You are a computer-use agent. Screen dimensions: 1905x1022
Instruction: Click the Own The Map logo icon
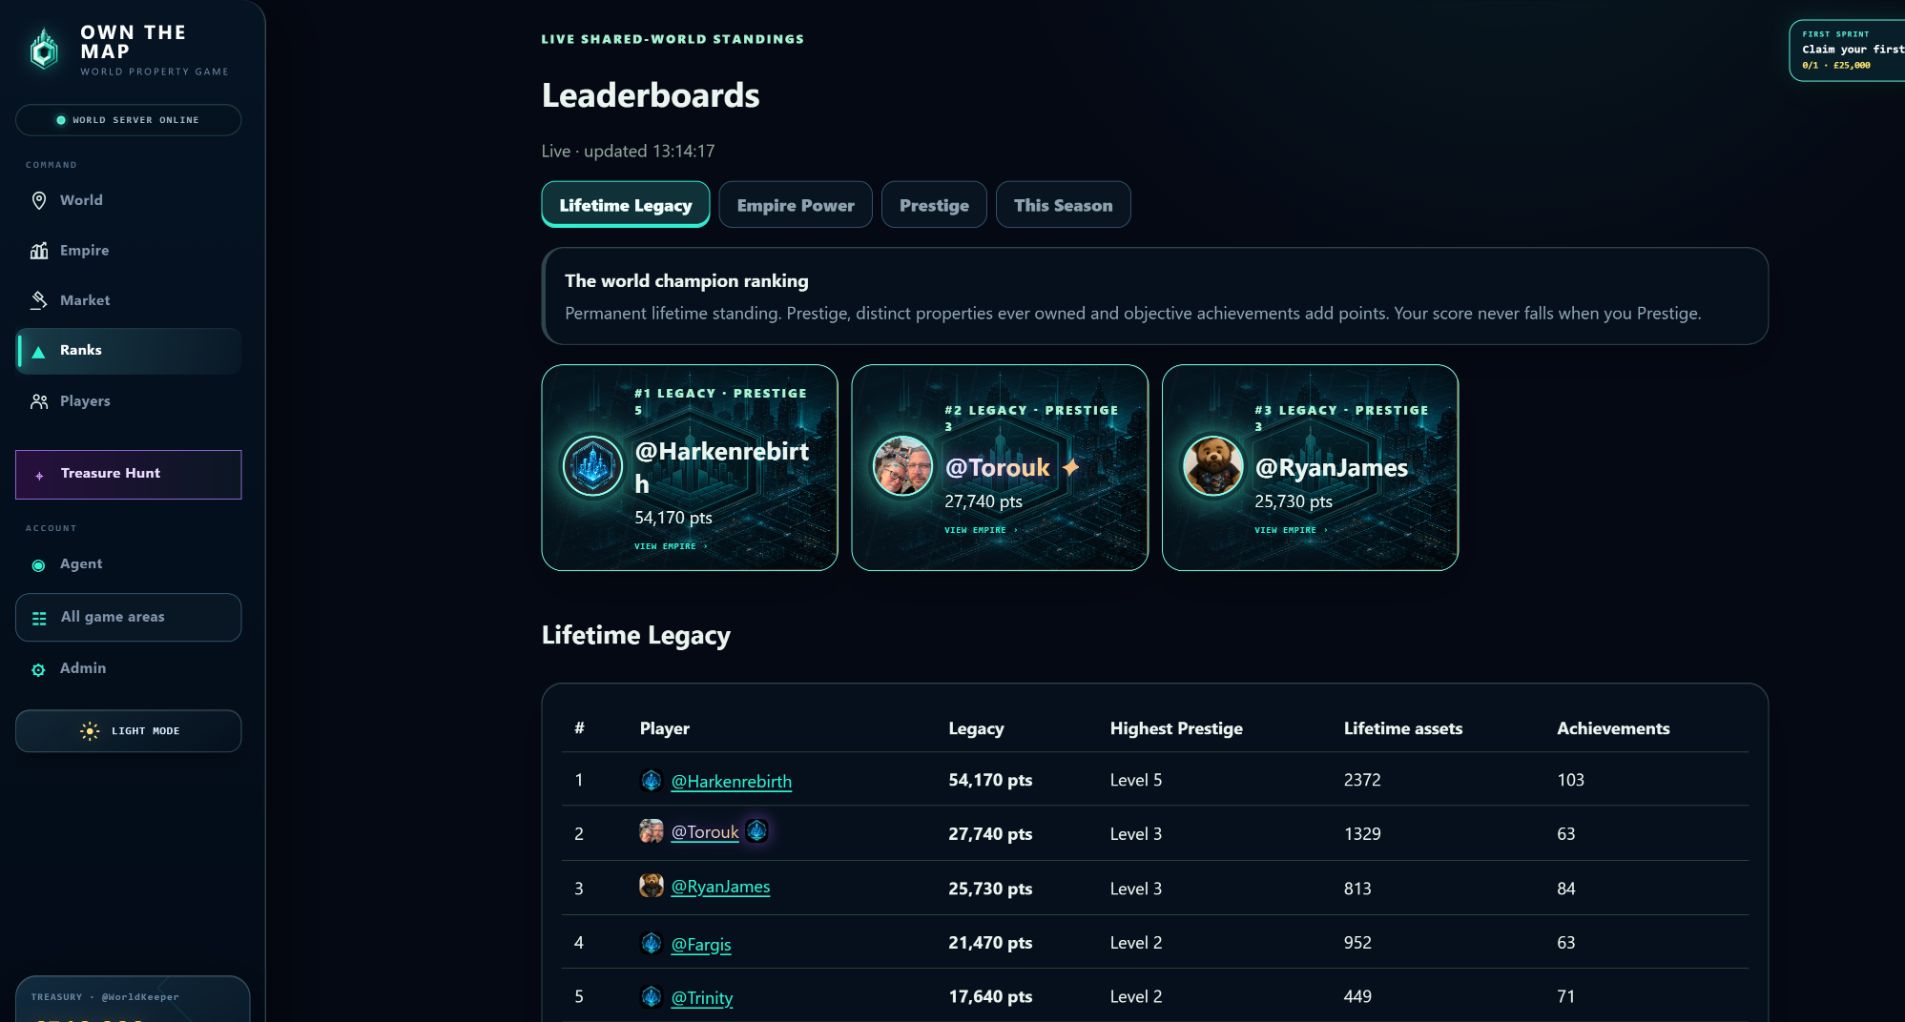coord(44,49)
